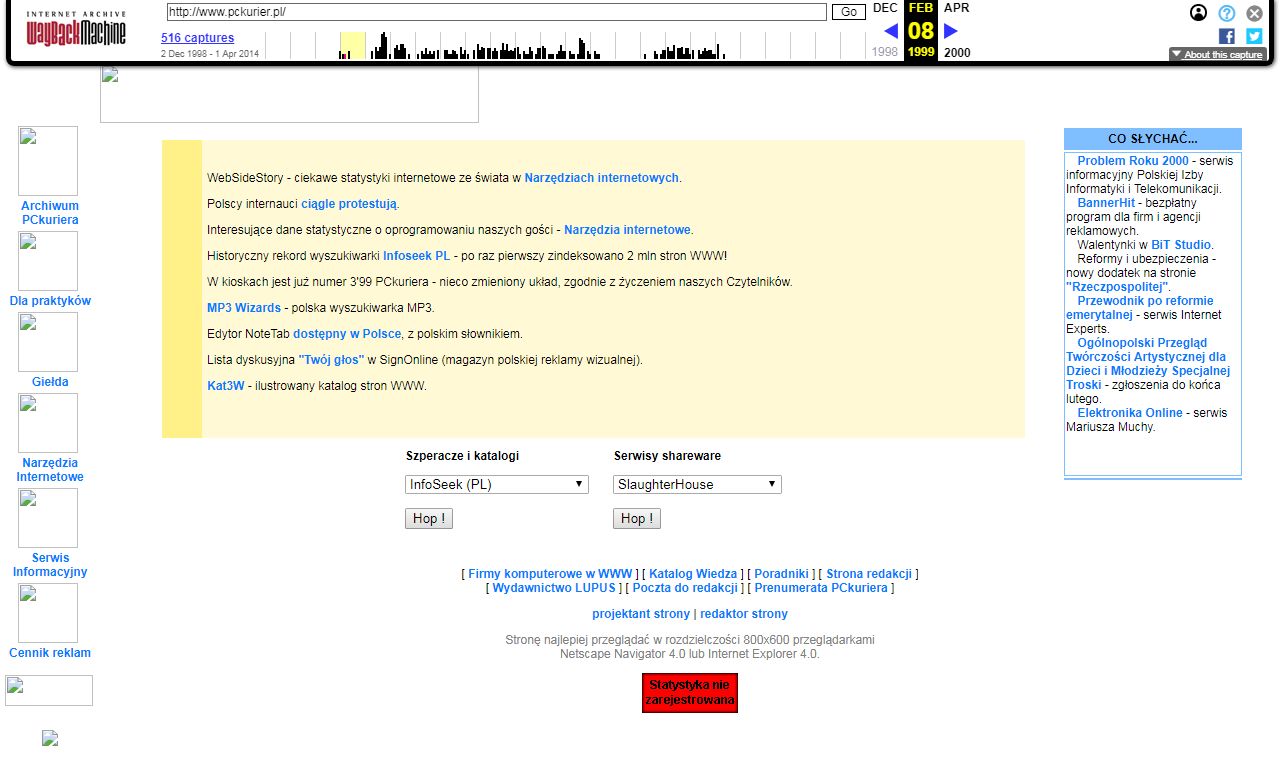Click broken image above Giełda
The width and height of the screenshot is (1280, 768).
48,342
